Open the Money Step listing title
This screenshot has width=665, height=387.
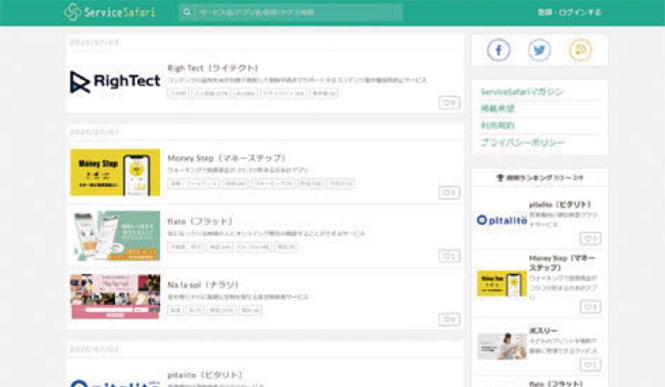coord(226,158)
